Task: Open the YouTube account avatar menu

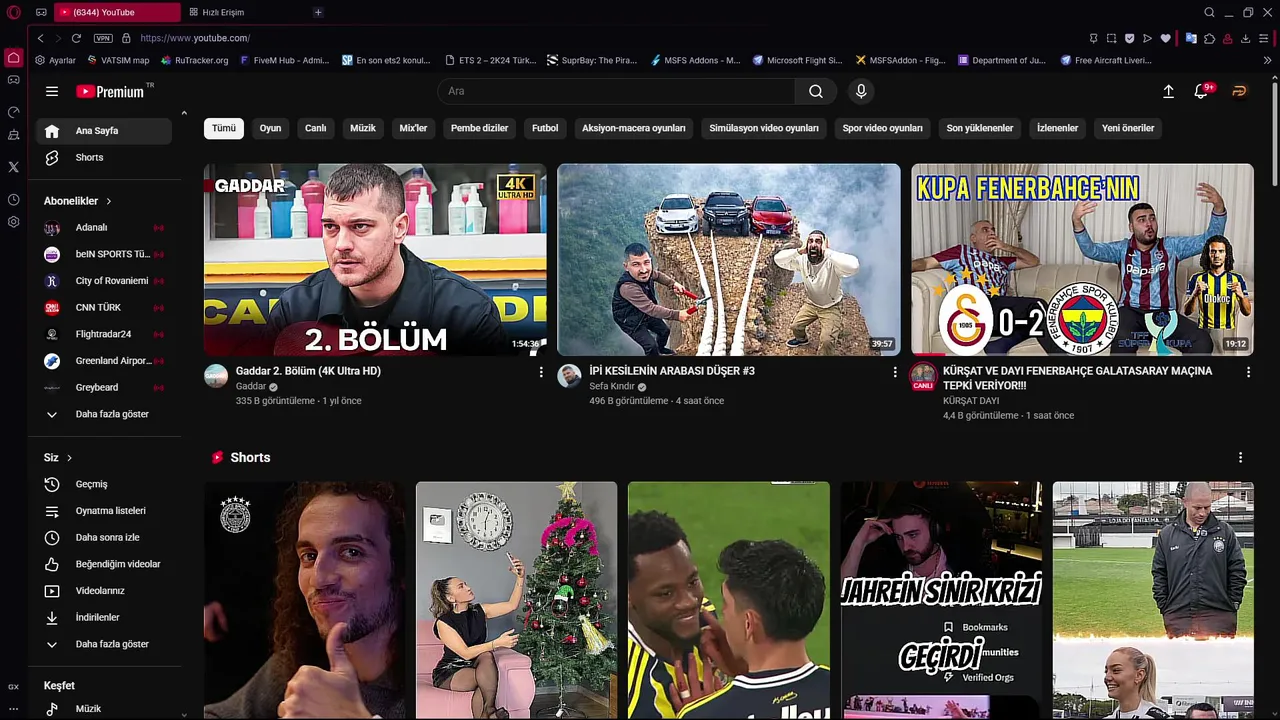Action: pos(1239,91)
